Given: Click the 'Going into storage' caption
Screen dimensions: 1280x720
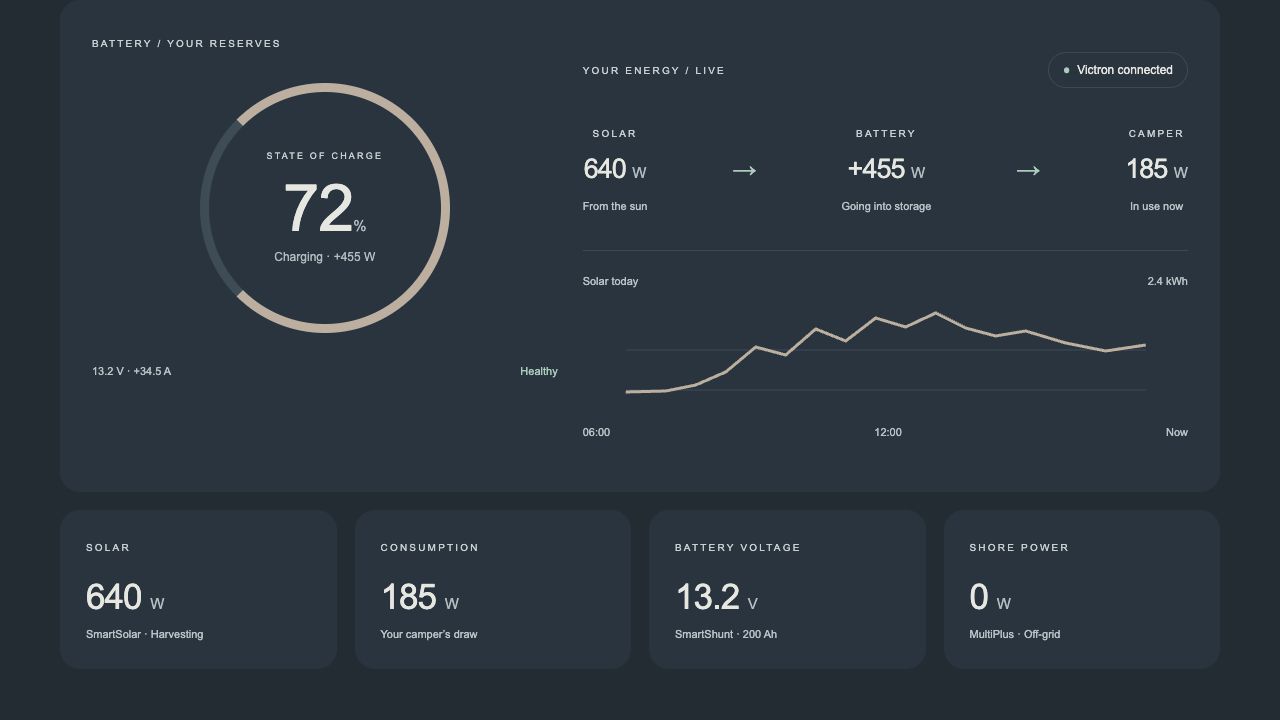Looking at the screenshot, I should (886, 206).
